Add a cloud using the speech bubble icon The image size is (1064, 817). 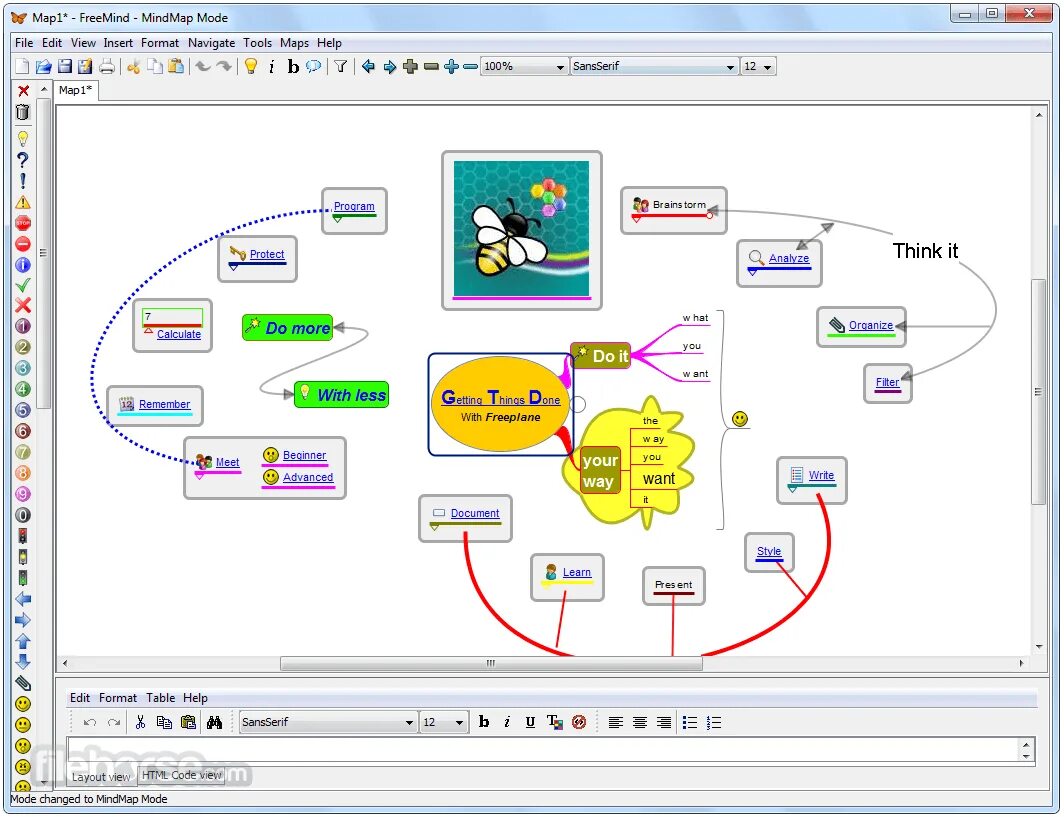[314, 66]
